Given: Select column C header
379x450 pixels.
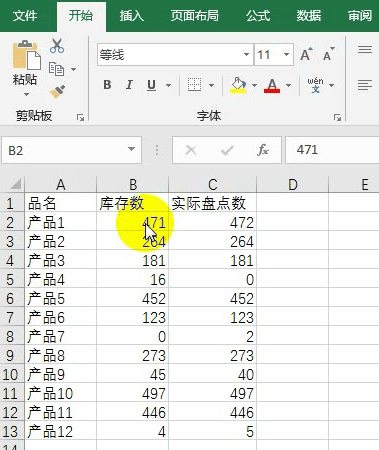Looking at the screenshot, I should [213, 184].
